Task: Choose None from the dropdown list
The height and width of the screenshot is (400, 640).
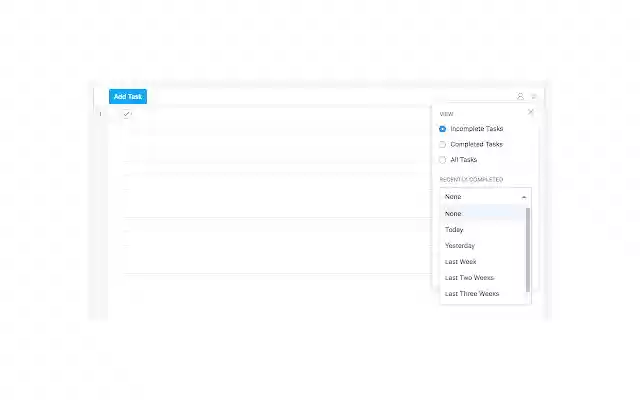Action: coord(483,213)
